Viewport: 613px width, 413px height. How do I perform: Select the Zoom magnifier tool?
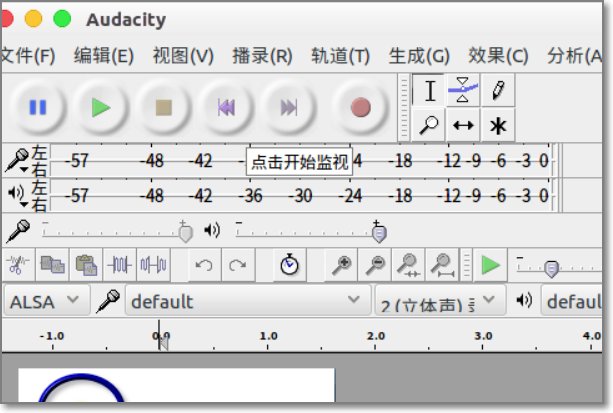[429, 125]
